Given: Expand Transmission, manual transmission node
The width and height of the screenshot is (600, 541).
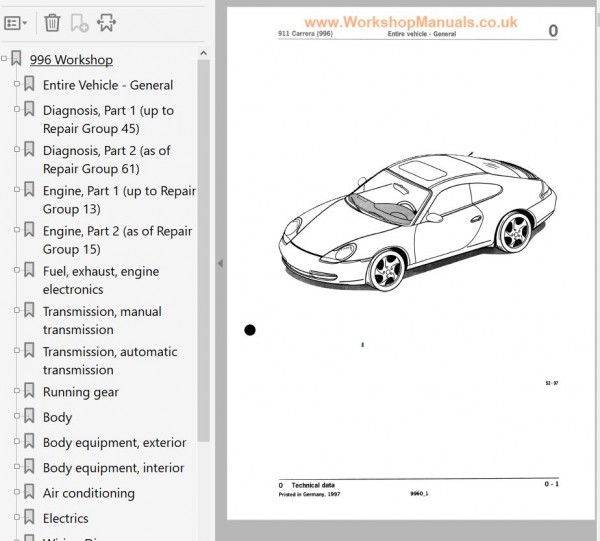Looking at the screenshot, I should coord(17,310).
